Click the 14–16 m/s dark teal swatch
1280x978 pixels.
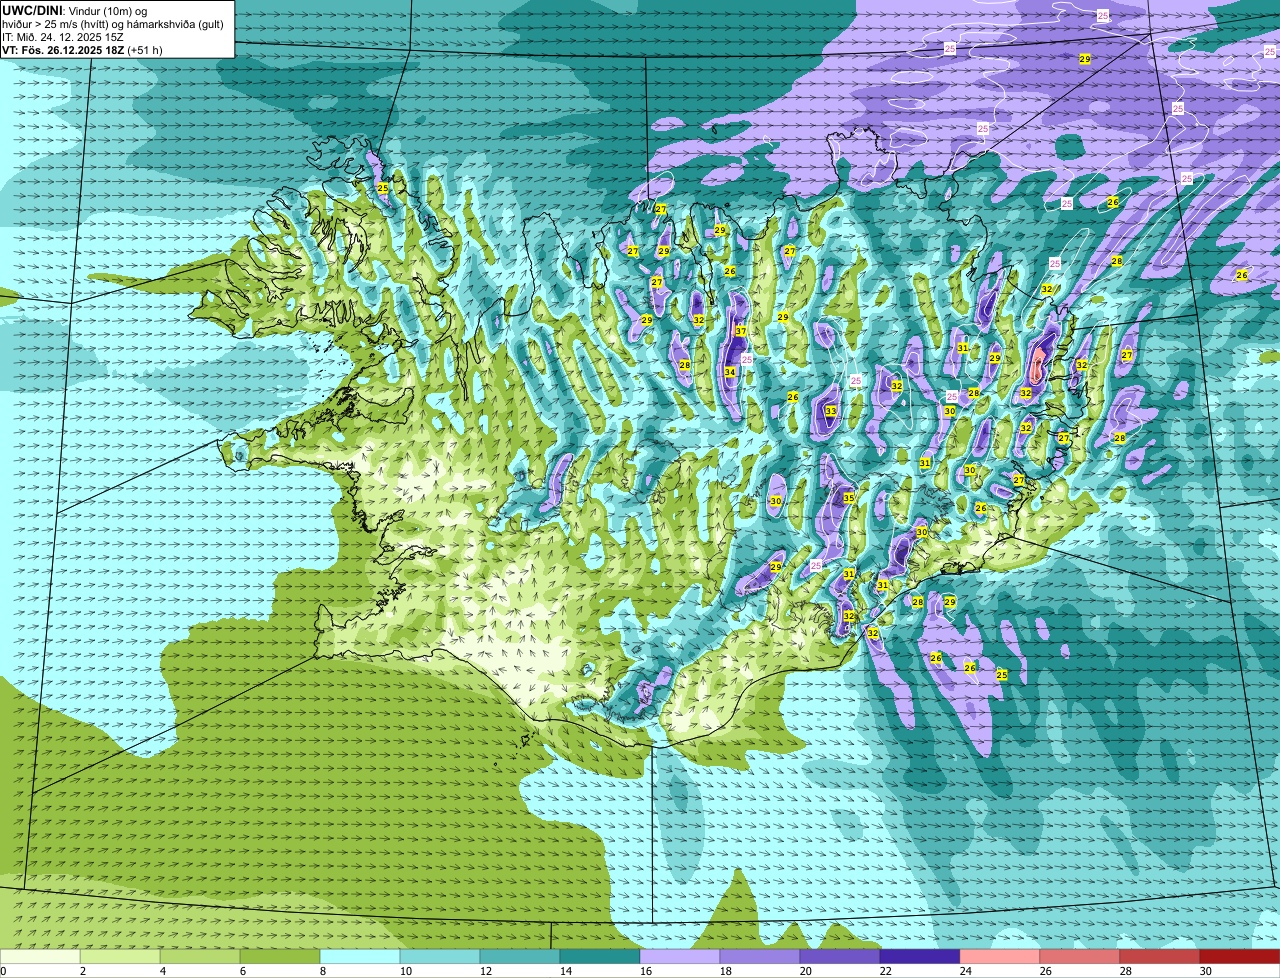600,956
